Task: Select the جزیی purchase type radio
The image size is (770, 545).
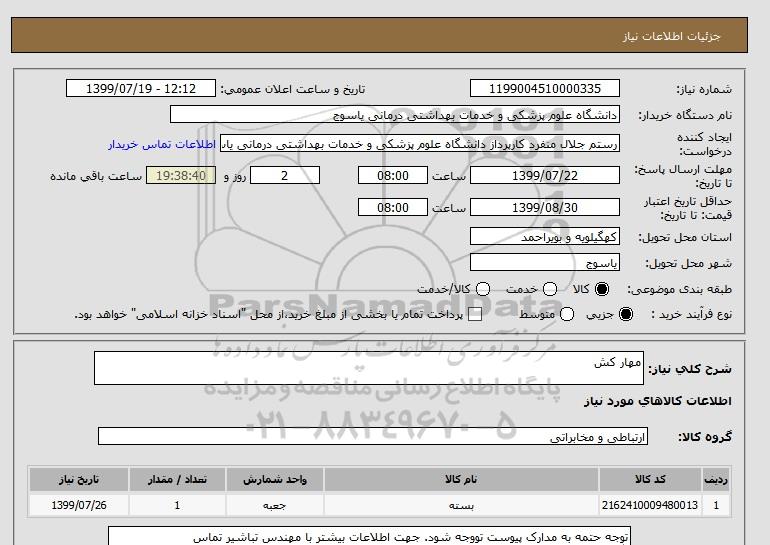Action: (x=626, y=314)
